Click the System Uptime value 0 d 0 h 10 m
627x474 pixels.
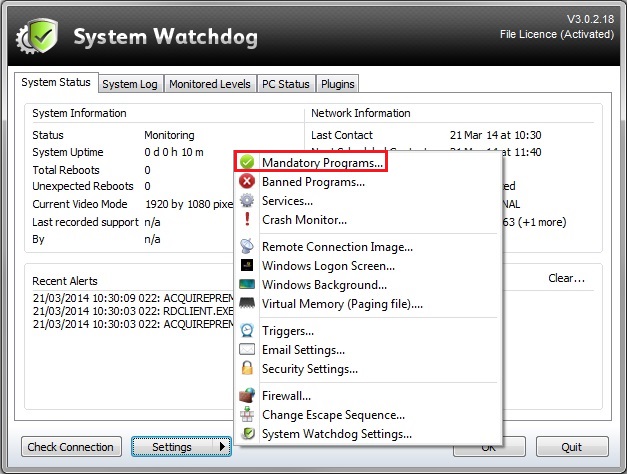(174, 152)
